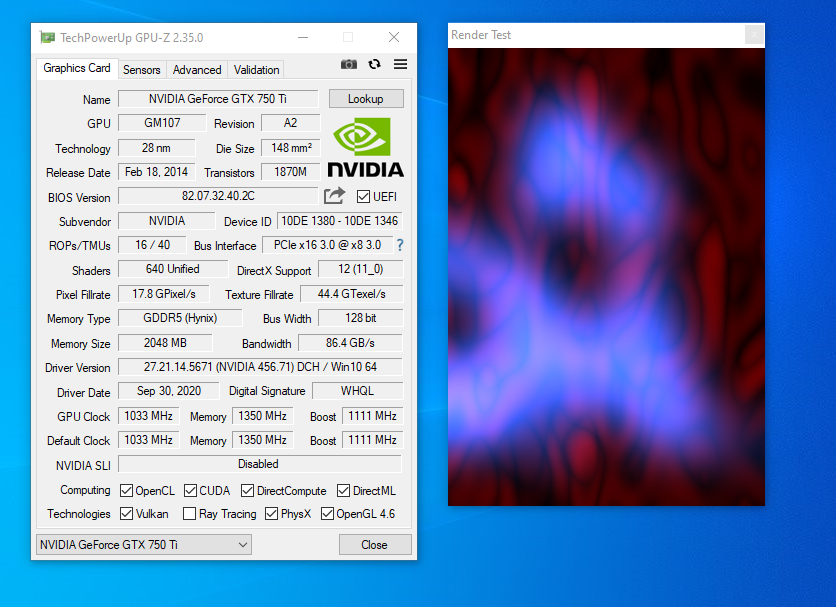Viewport: 836px width, 607px height.
Task: Click the Lookup button
Action: pyautogui.click(x=366, y=99)
